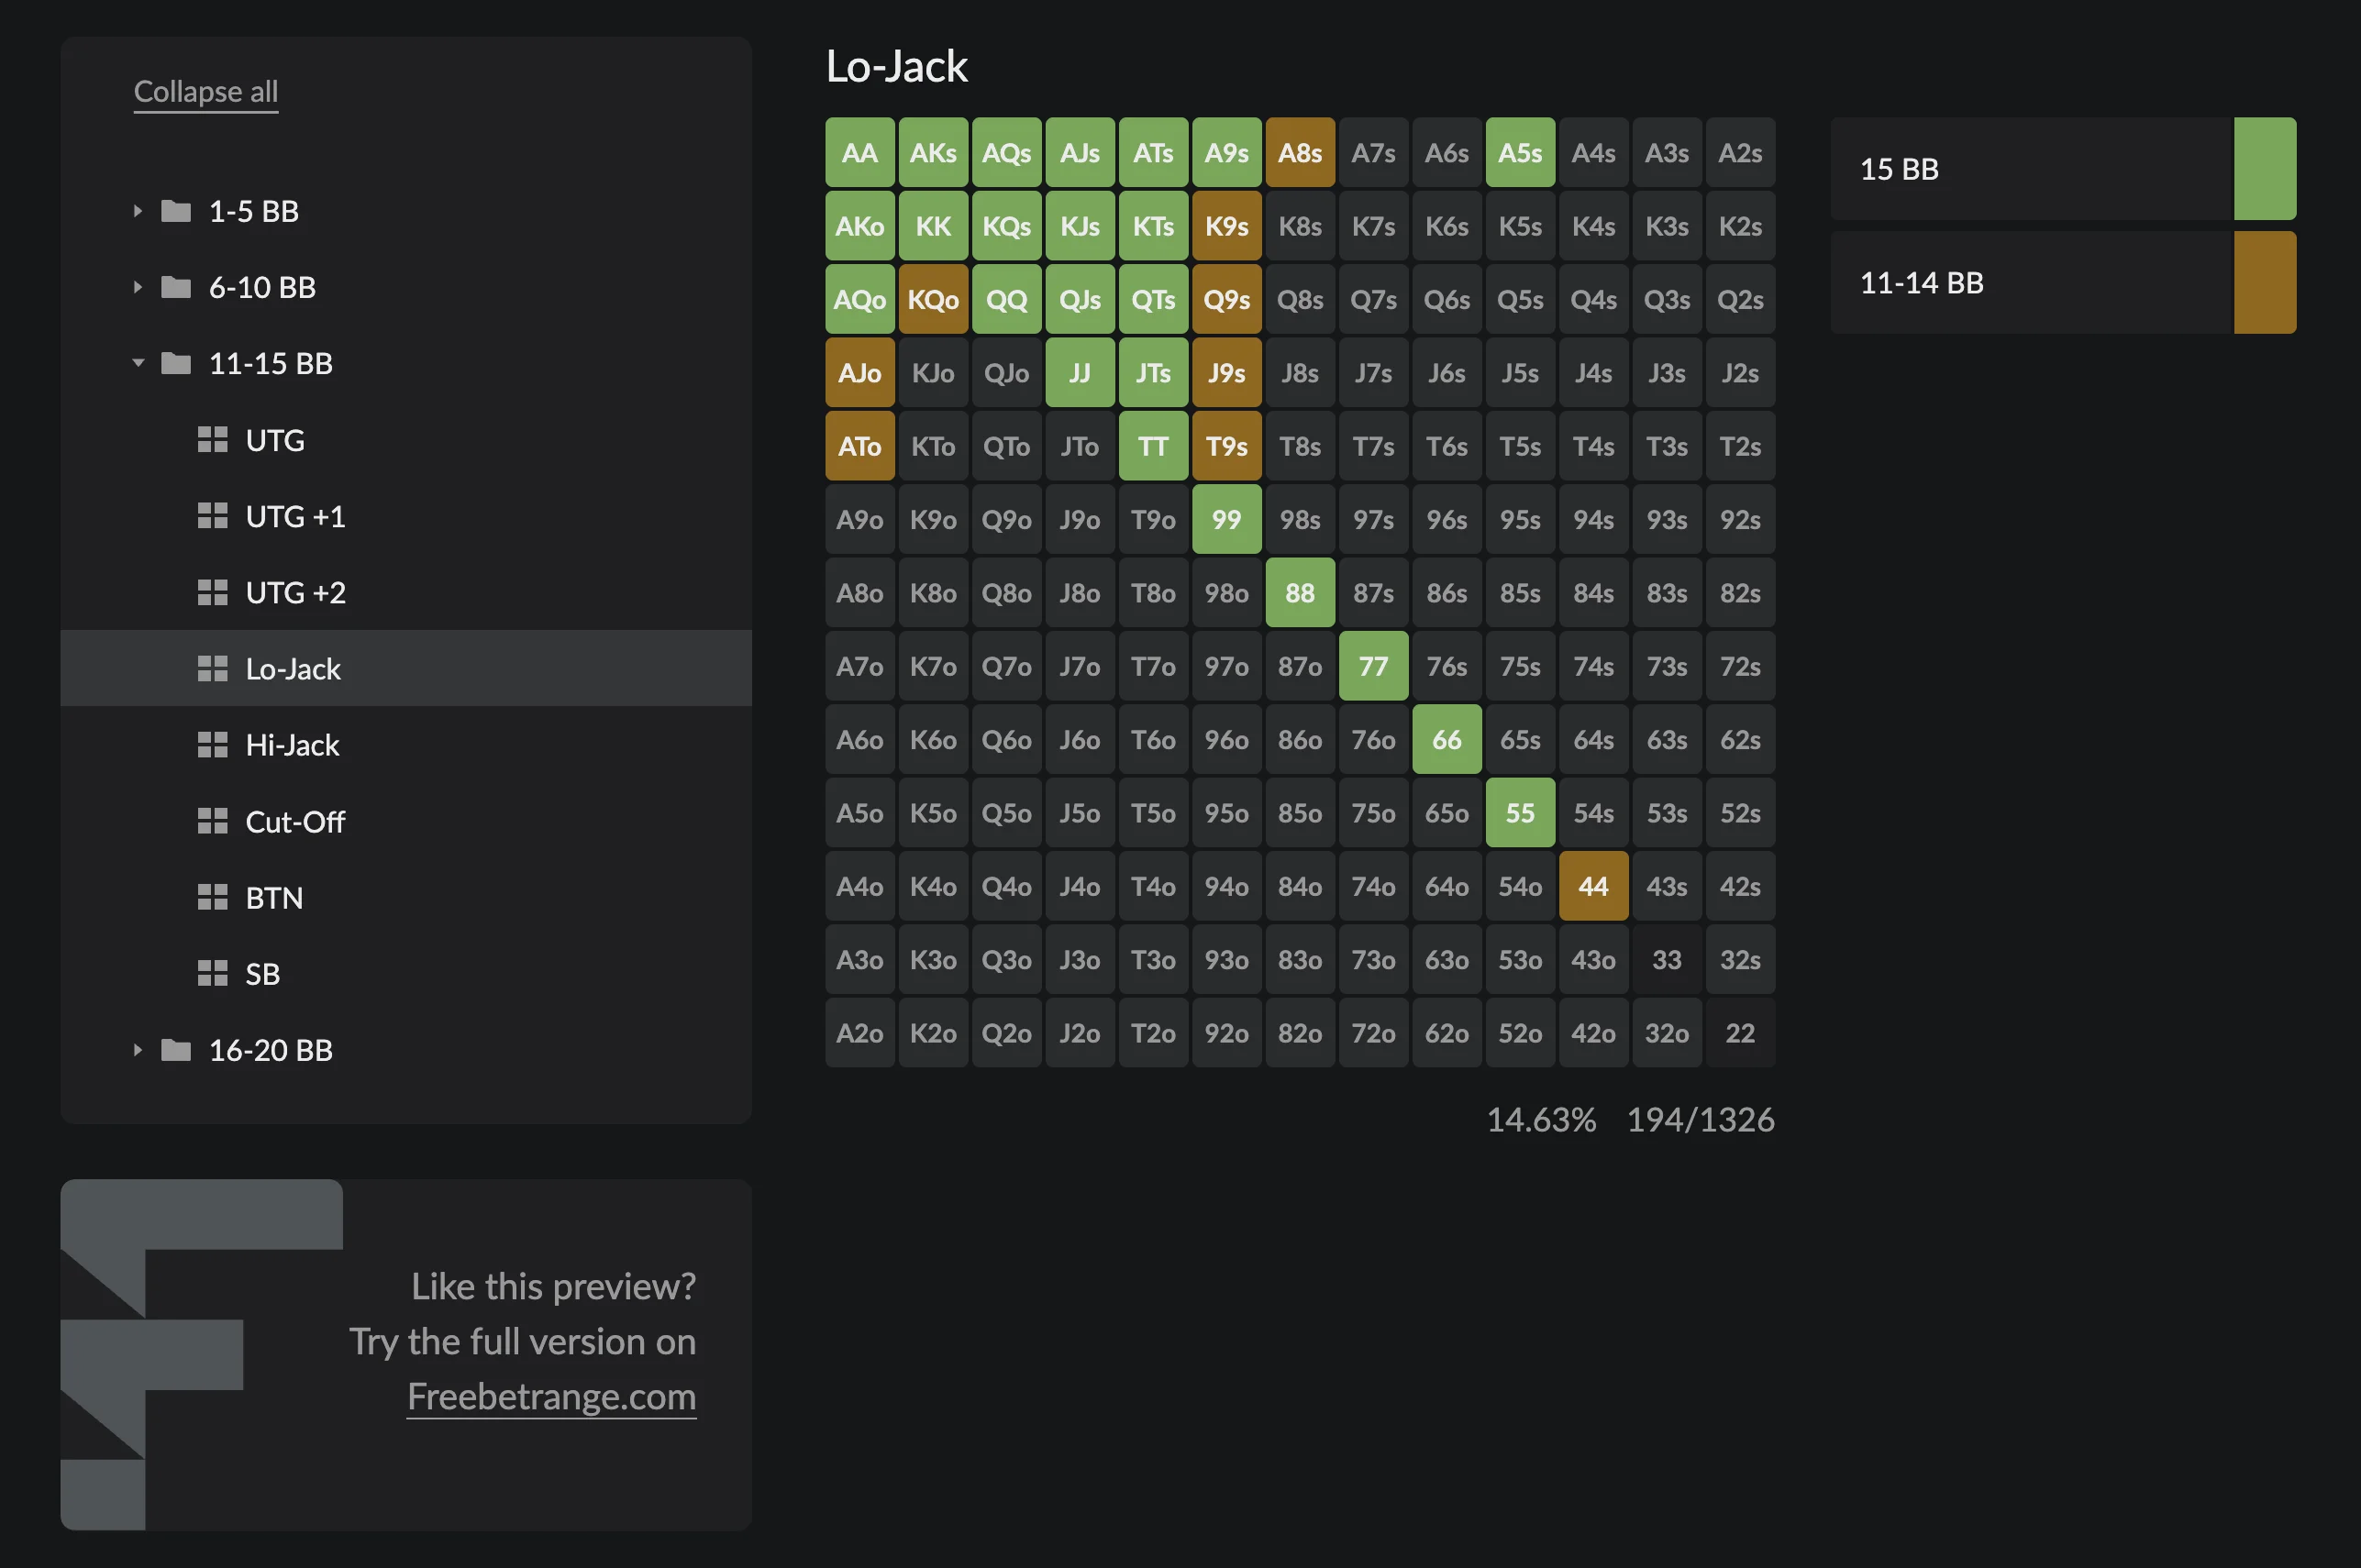2361x1568 pixels.
Task: Click the 77 pair cell
Action: 1373,666
